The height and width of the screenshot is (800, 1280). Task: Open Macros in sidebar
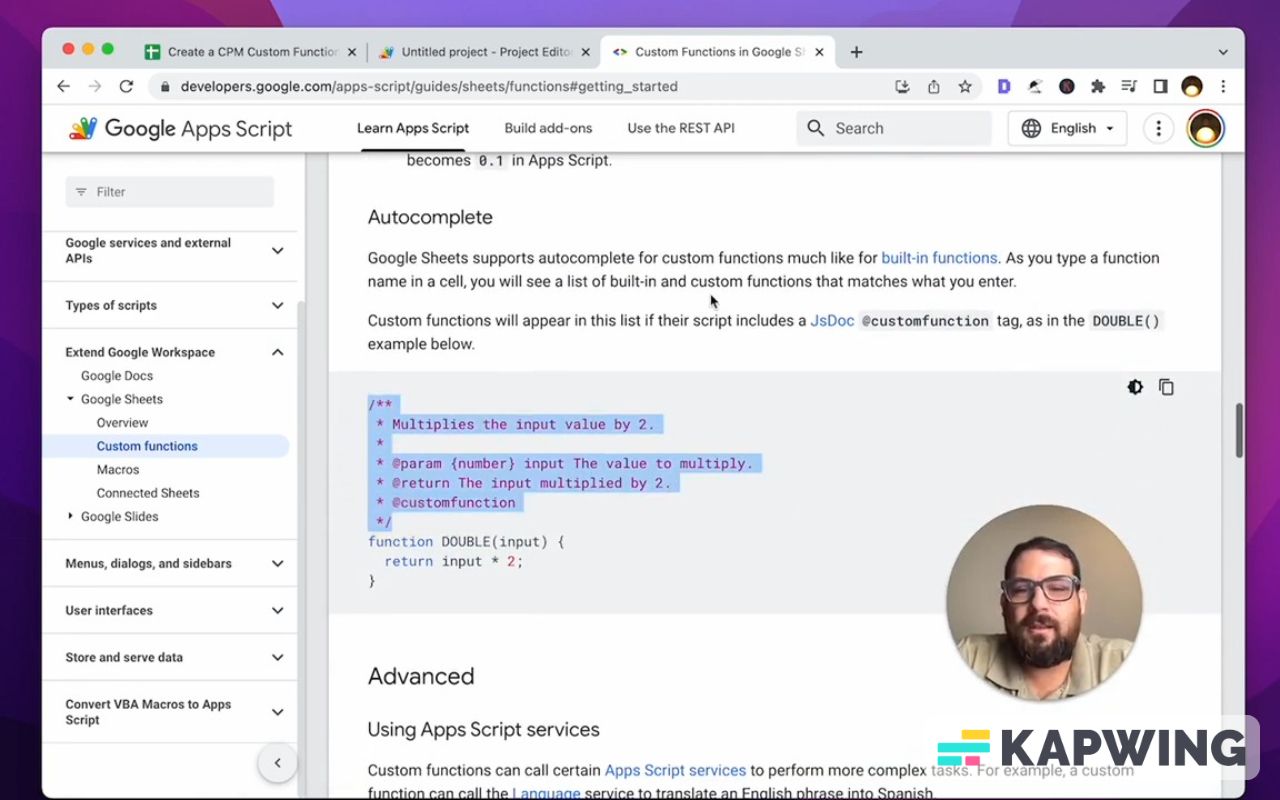point(118,470)
